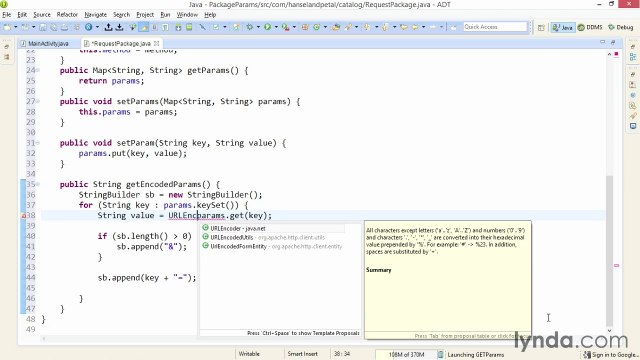Image resolution: width=640 pixels, height=360 pixels.
Task: Click the garbage collector trash icon
Action: 440,354
